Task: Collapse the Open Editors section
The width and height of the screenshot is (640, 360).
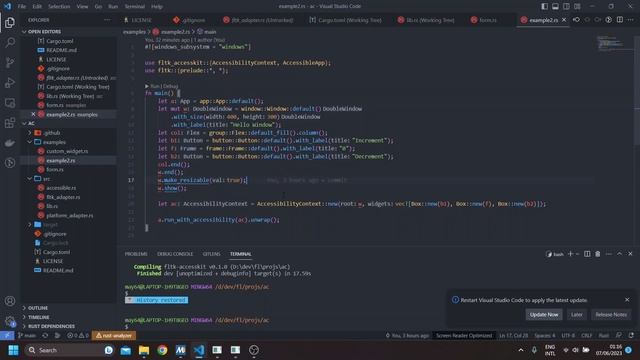Action: click(44, 31)
